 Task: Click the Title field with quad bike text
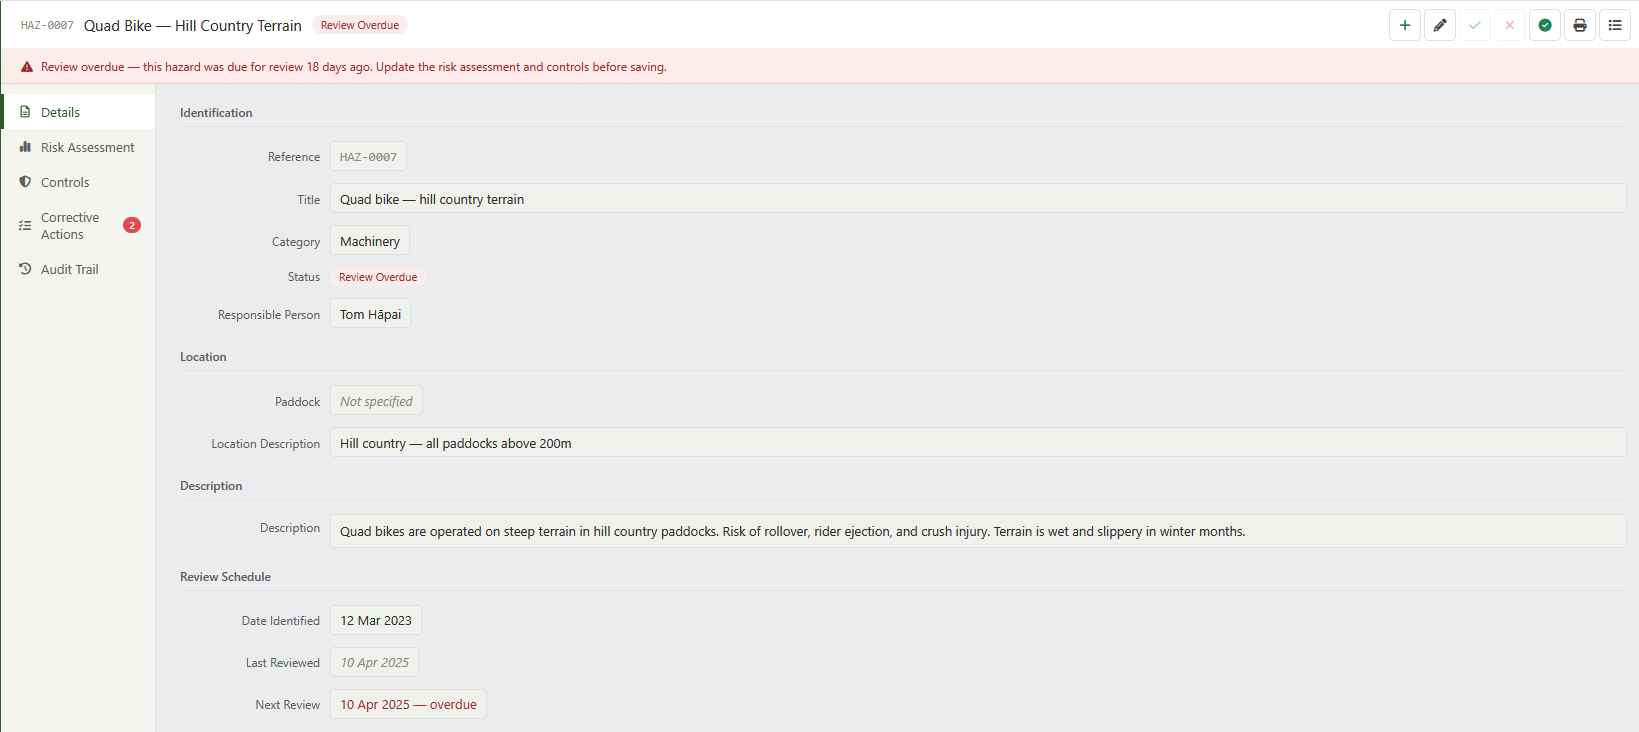coord(978,199)
